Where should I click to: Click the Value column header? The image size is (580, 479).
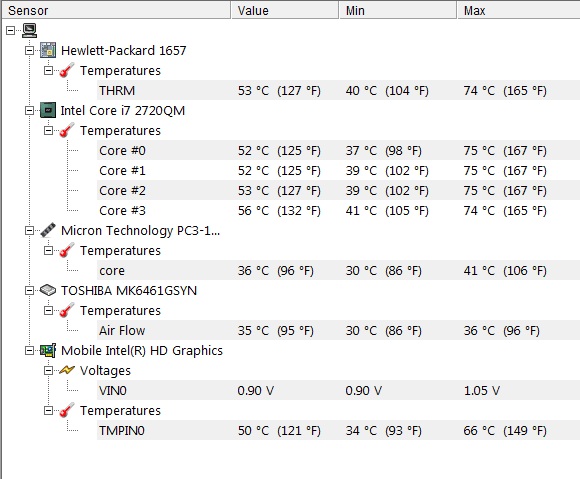(285, 10)
